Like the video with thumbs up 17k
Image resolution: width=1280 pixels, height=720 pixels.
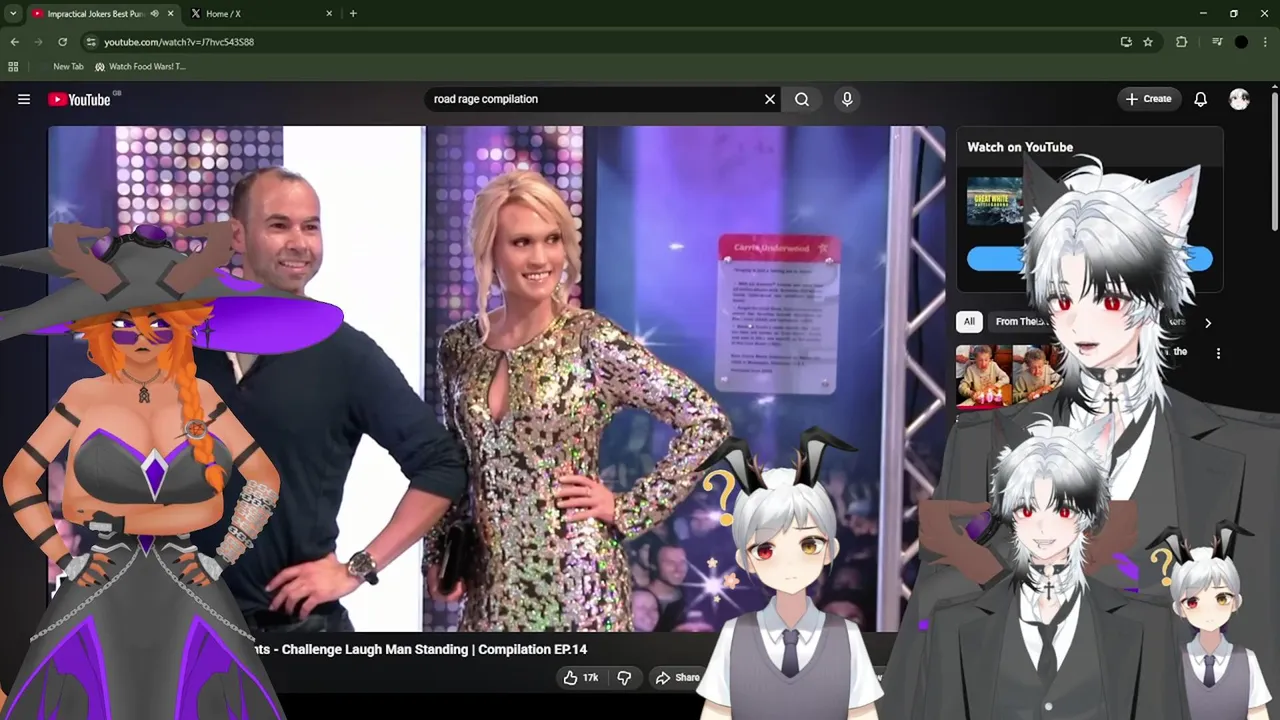580,678
